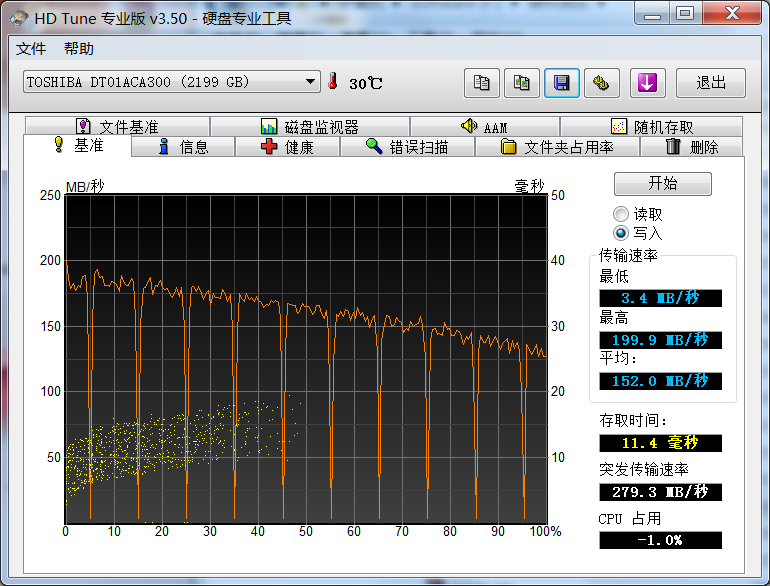The height and width of the screenshot is (586, 770).
Task: Minimize the HD Tune window
Action: pyautogui.click(x=653, y=13)
